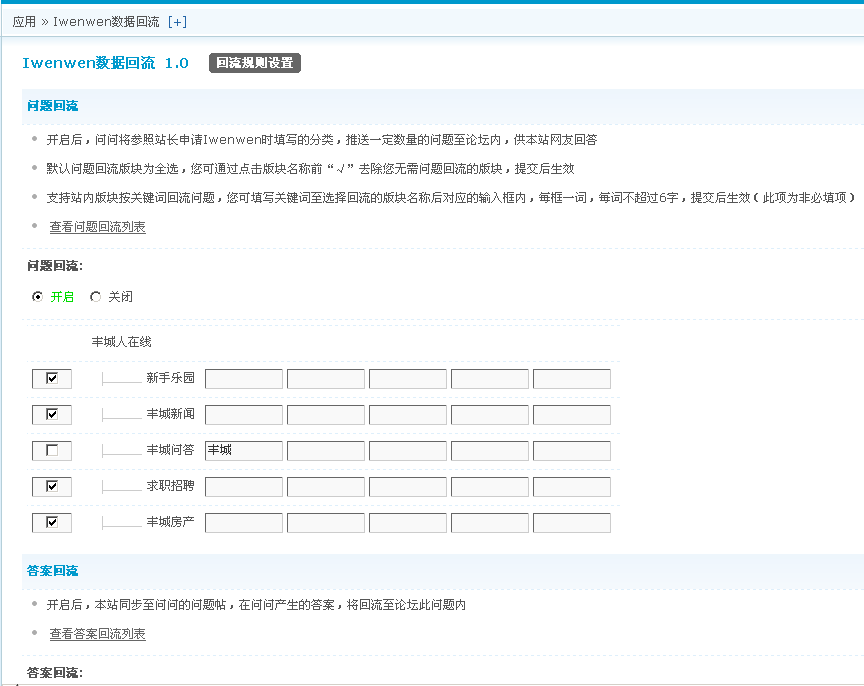This screenshot has height=686, width=864.
Task: Select the 开启 radio button
Action: click(37, 297)
